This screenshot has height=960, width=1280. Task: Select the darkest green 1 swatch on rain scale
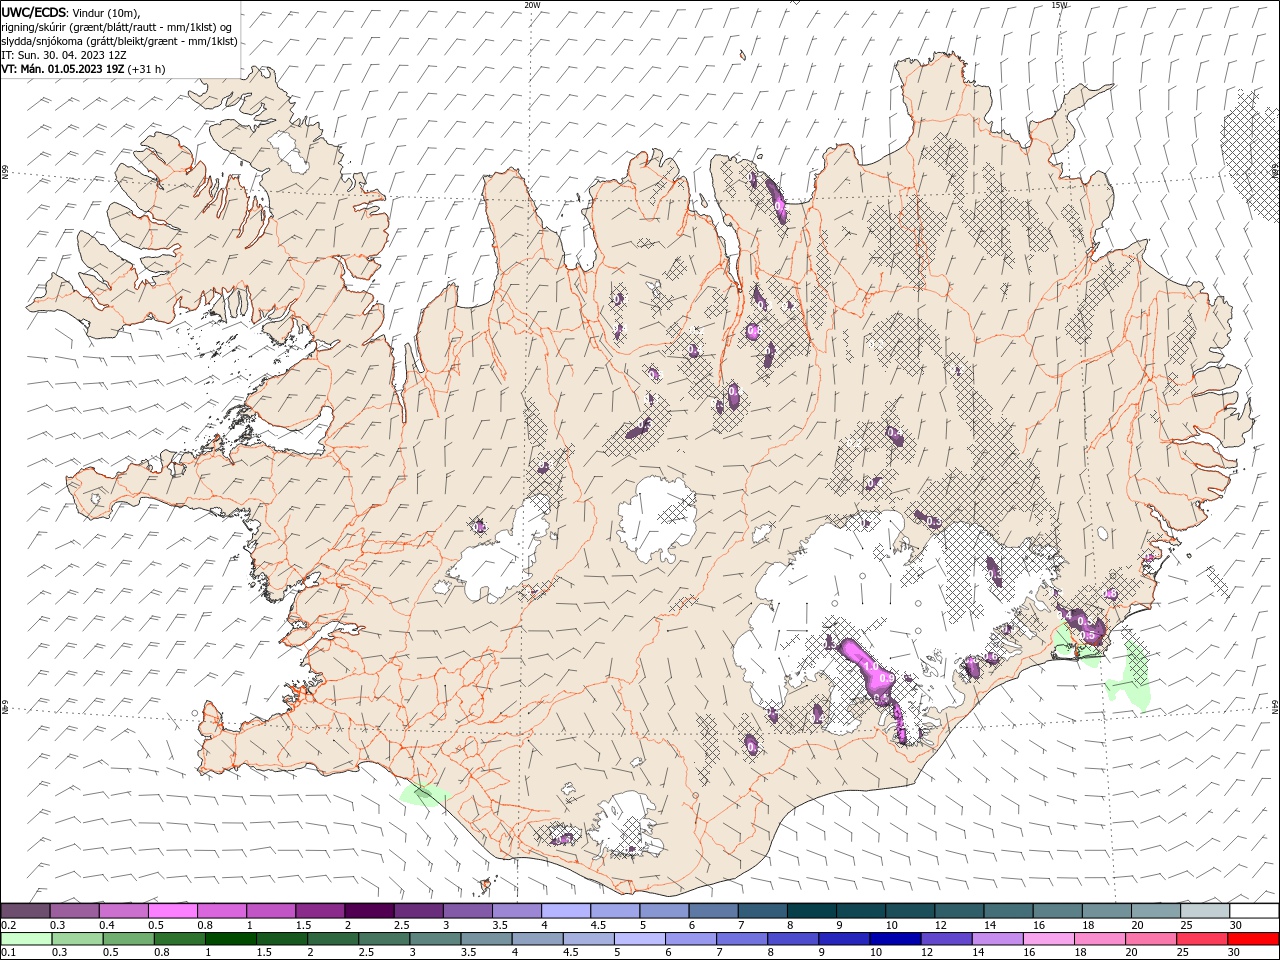pyautogui.click(x=231, y=939)
